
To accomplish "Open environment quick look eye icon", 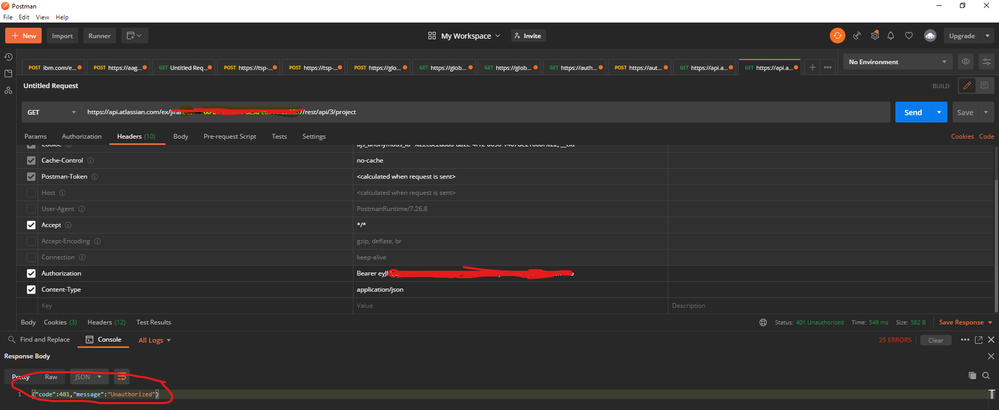I will click(966, 62).
